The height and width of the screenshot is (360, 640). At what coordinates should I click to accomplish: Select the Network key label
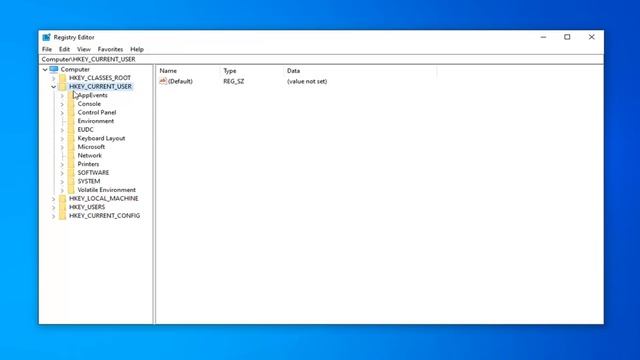(x=89, y=155)
